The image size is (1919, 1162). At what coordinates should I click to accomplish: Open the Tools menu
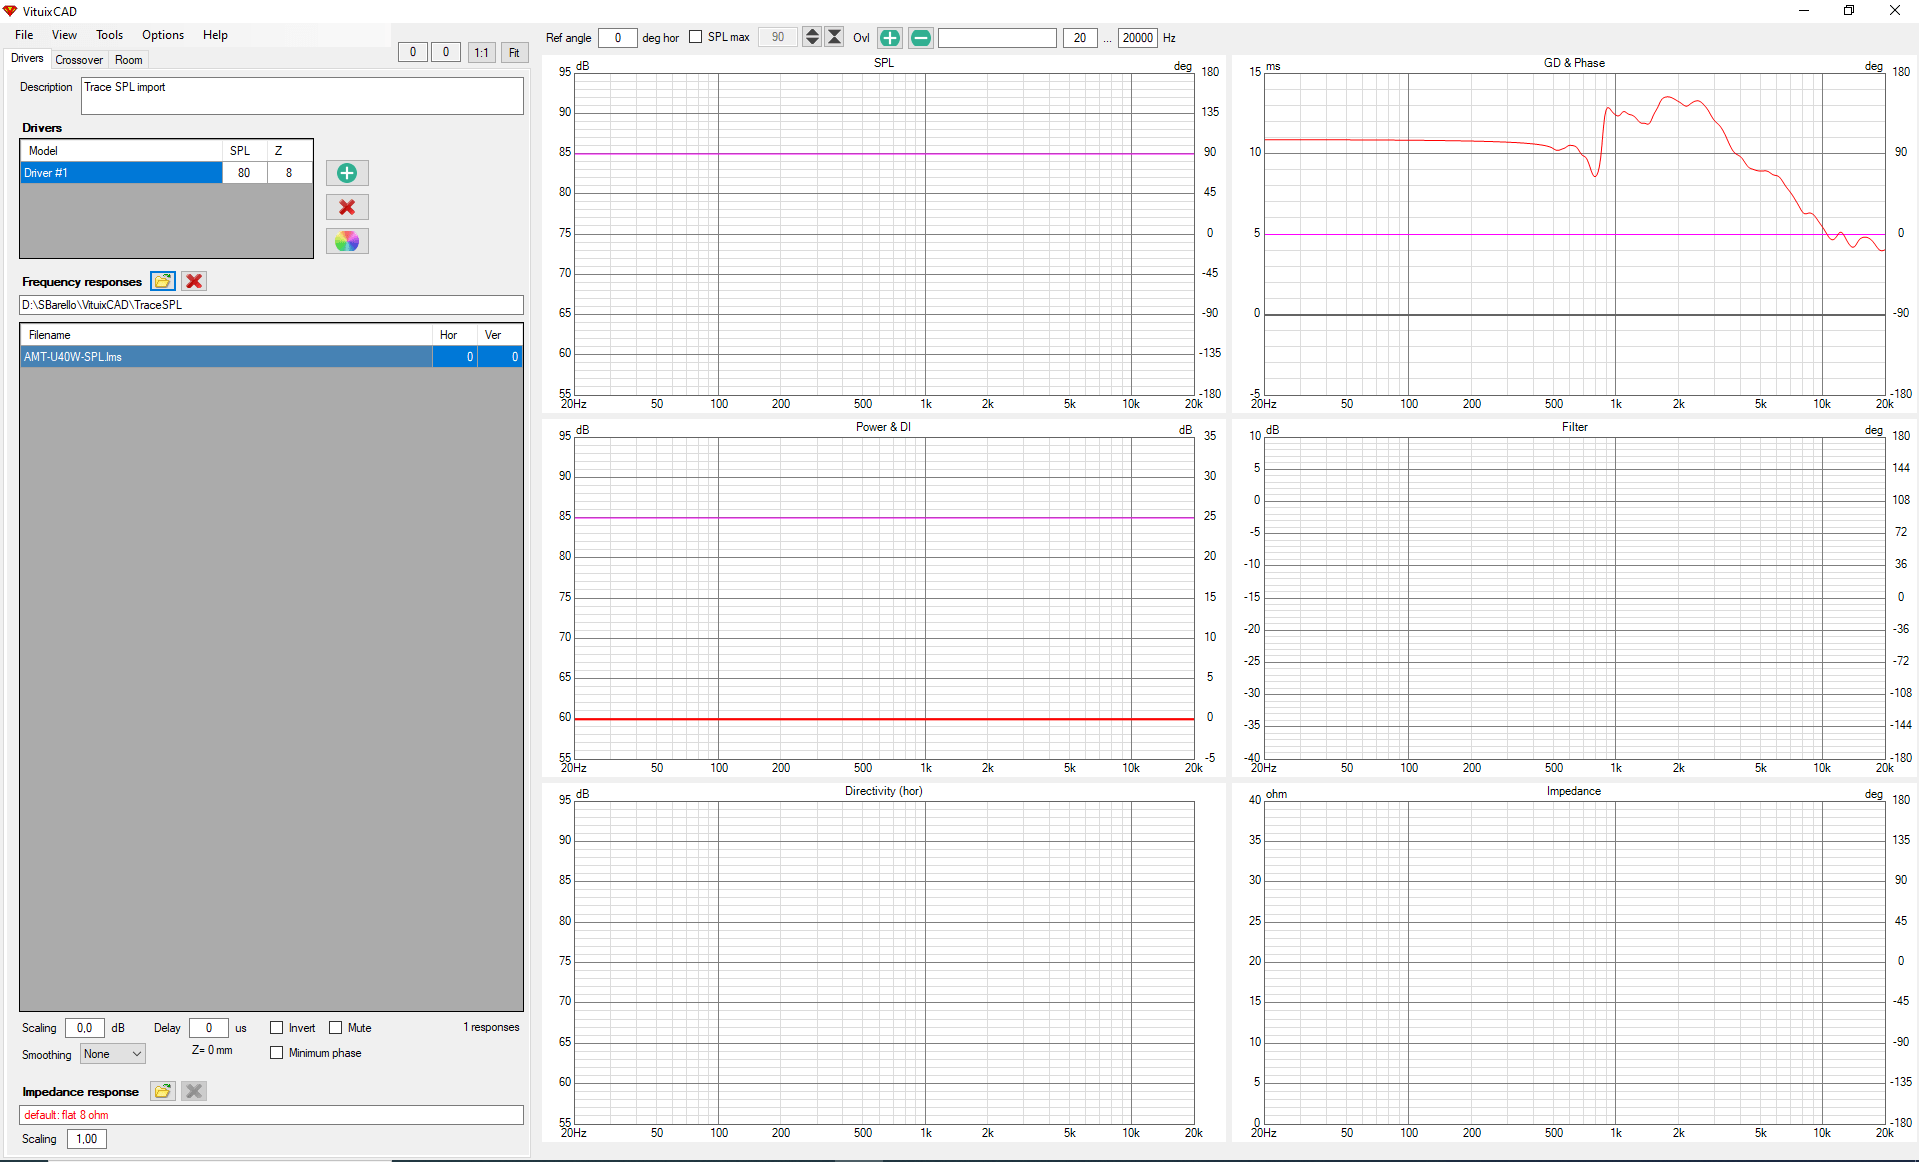tap(109, 35)
